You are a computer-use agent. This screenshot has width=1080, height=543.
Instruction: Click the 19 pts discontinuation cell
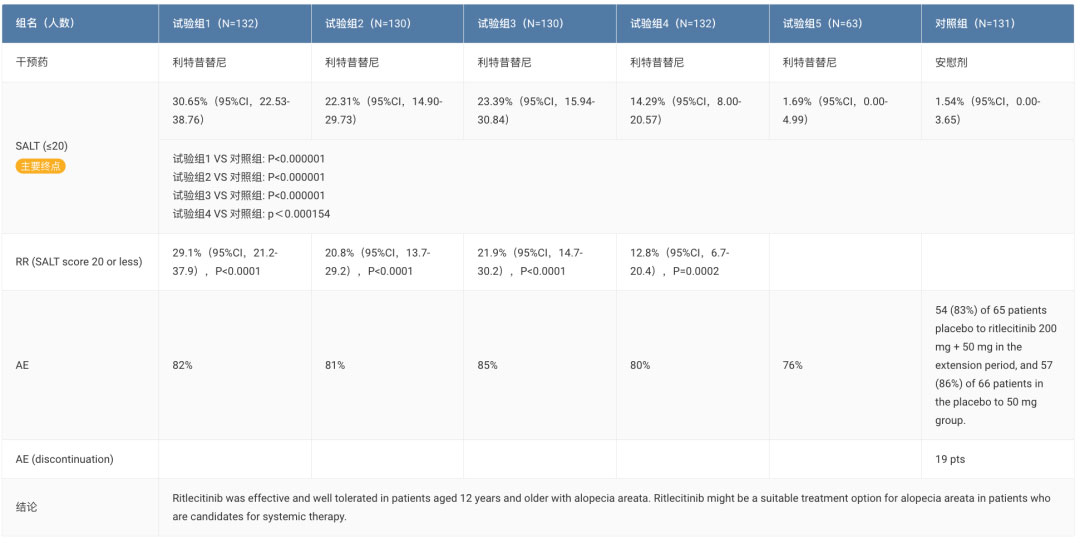tap(951, 459)
